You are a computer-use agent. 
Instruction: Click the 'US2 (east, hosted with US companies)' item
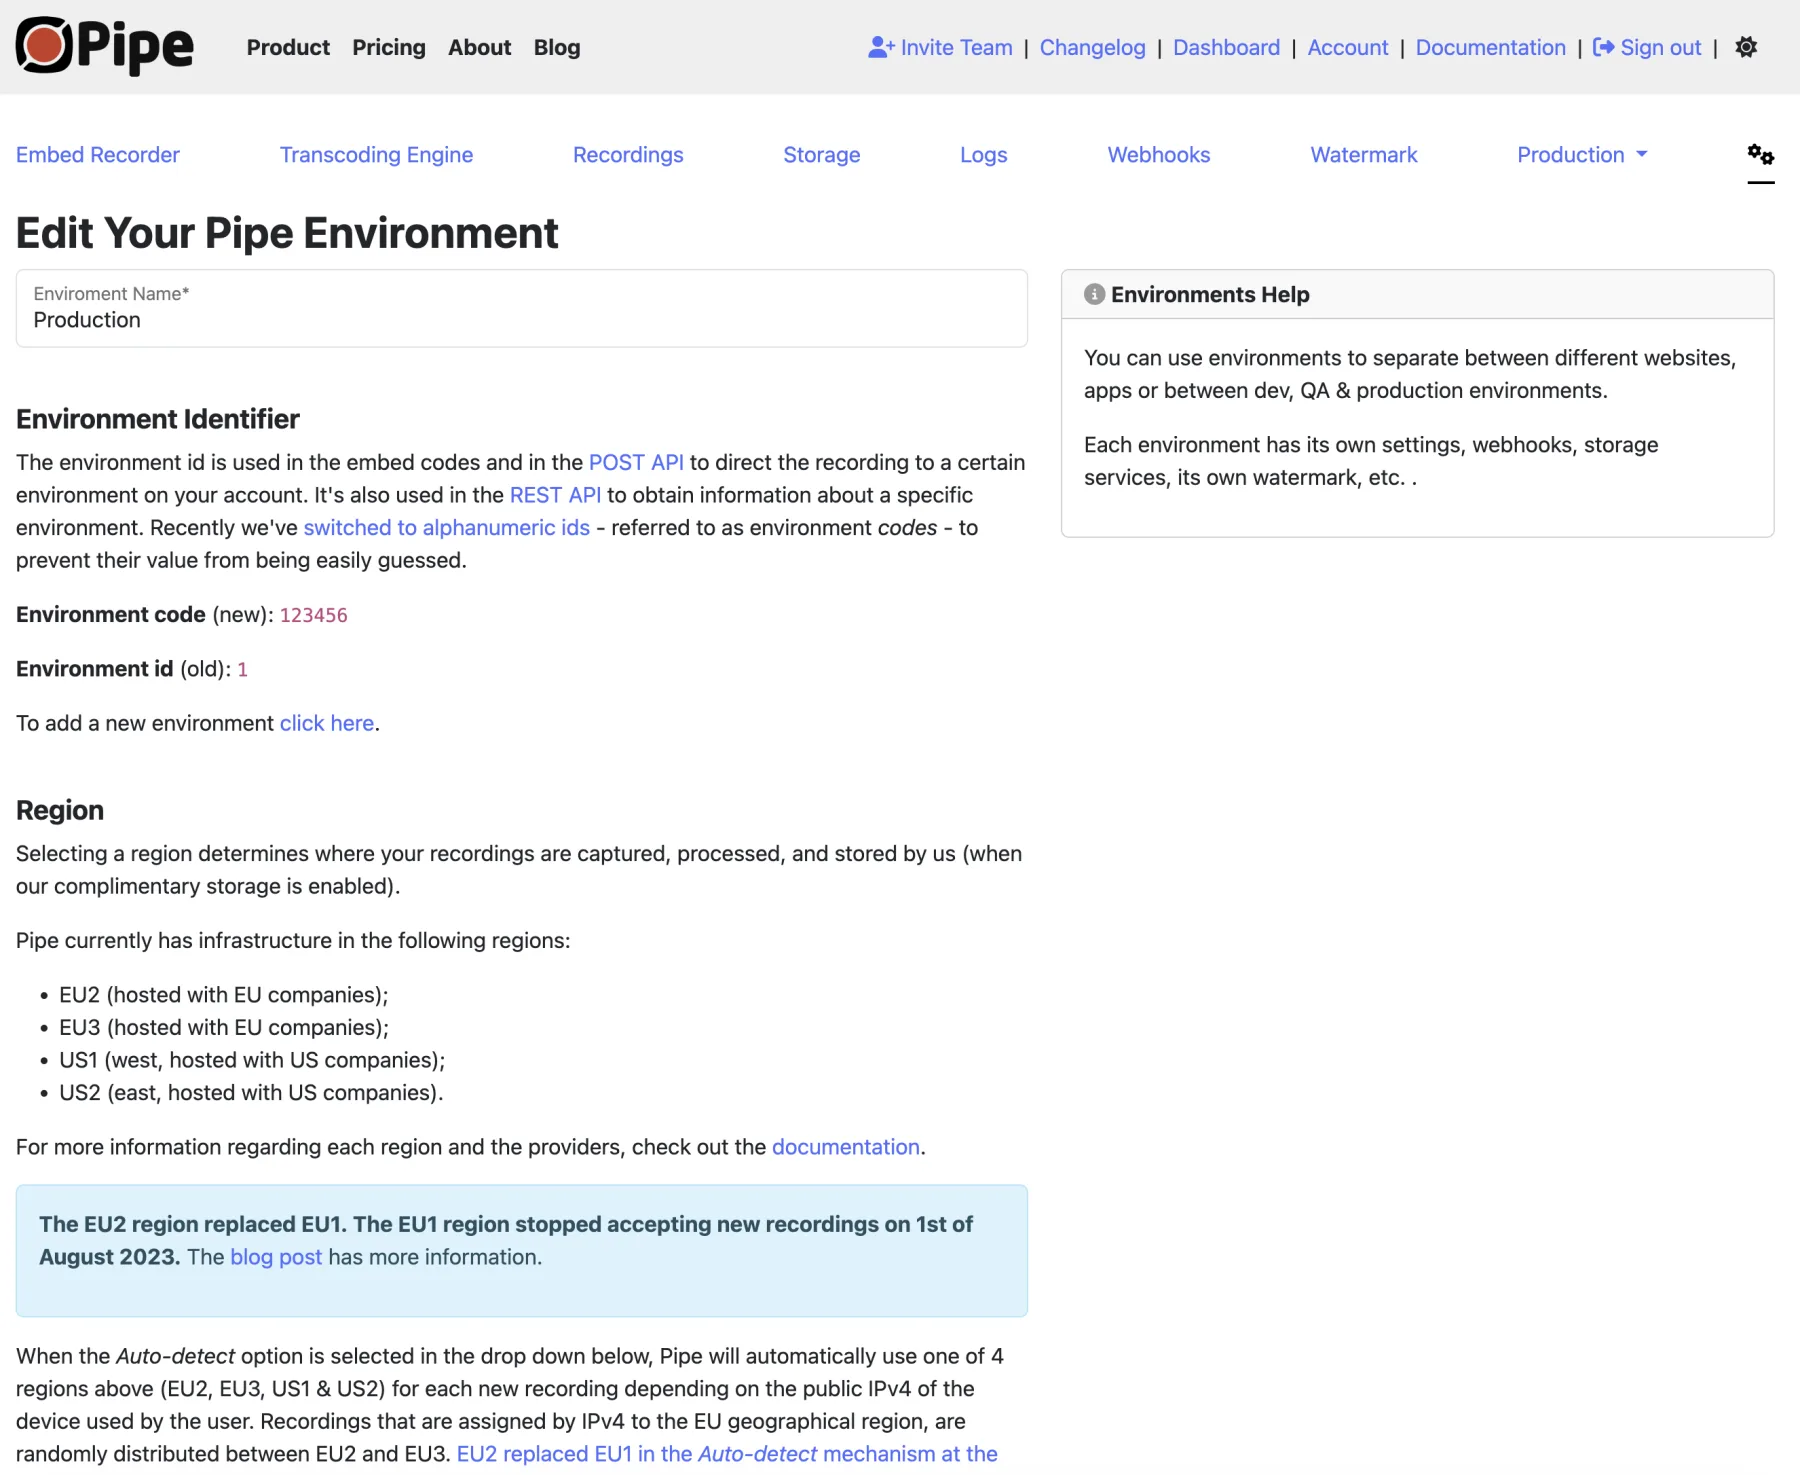(251, 1093)
